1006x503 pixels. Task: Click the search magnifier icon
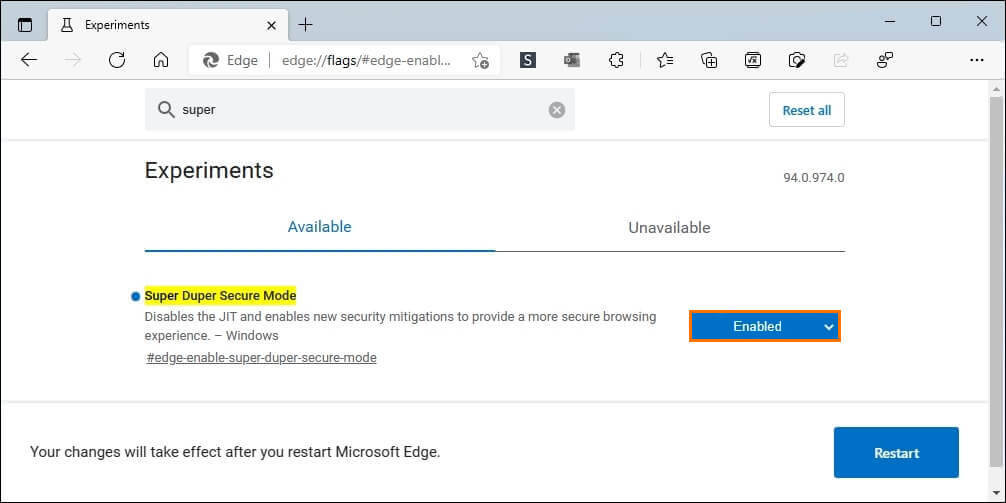pyautogui.click(x=166, y=110)
